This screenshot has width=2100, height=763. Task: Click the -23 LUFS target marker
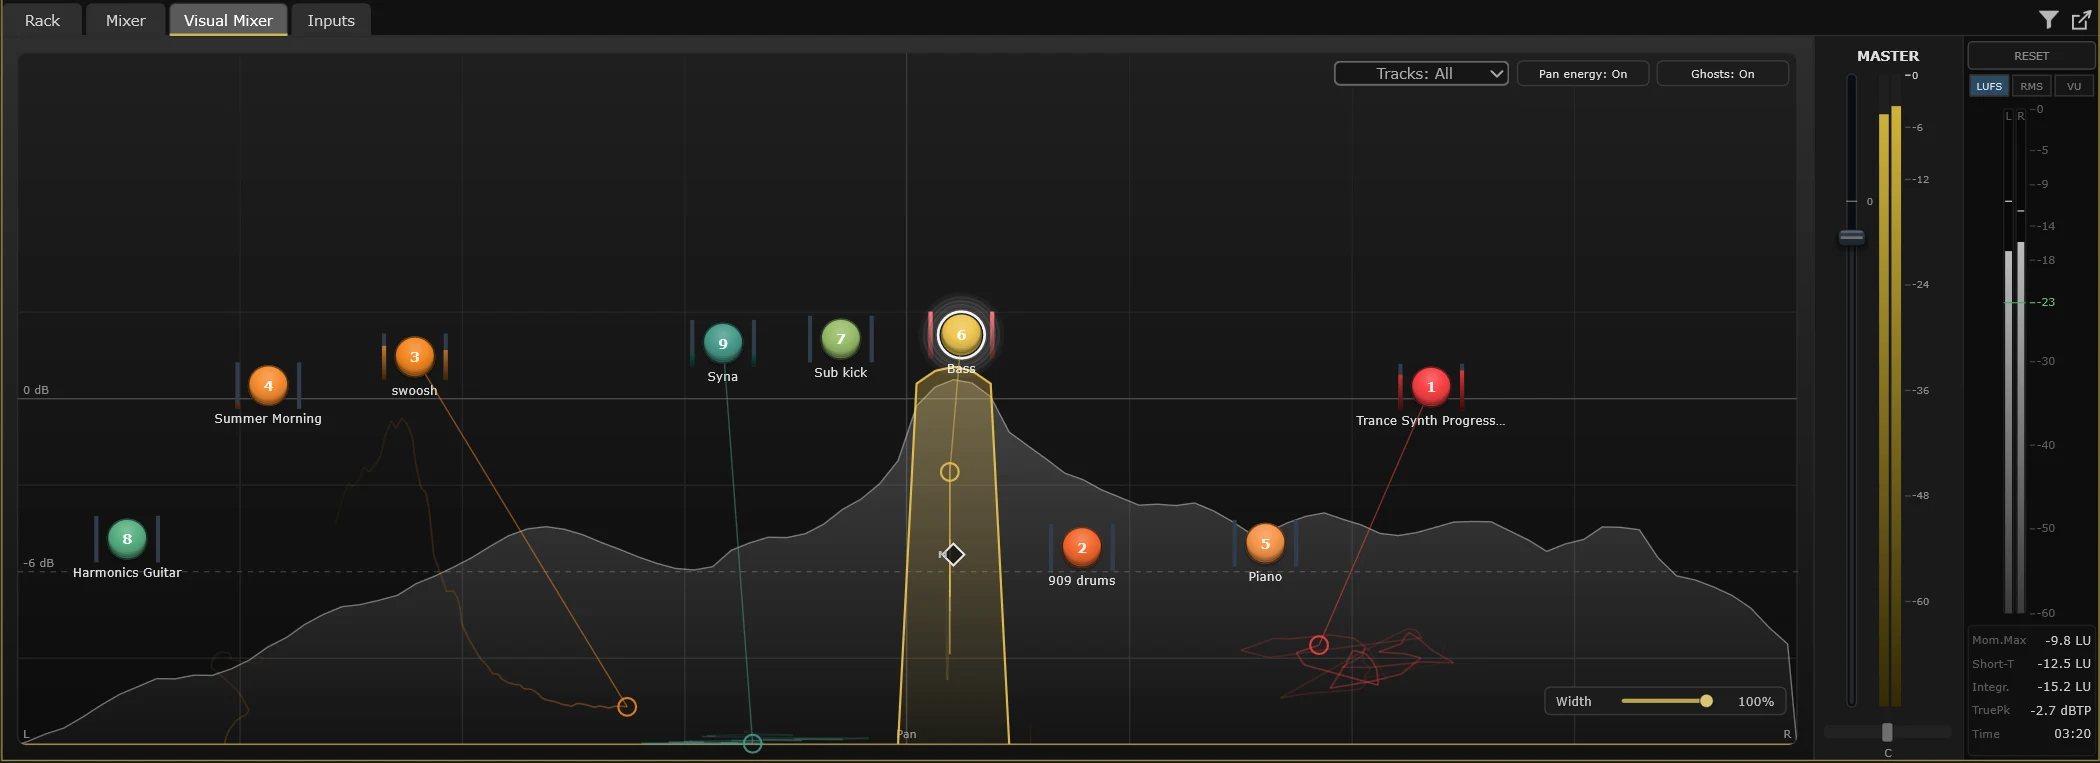click(x=2047, y=302)
